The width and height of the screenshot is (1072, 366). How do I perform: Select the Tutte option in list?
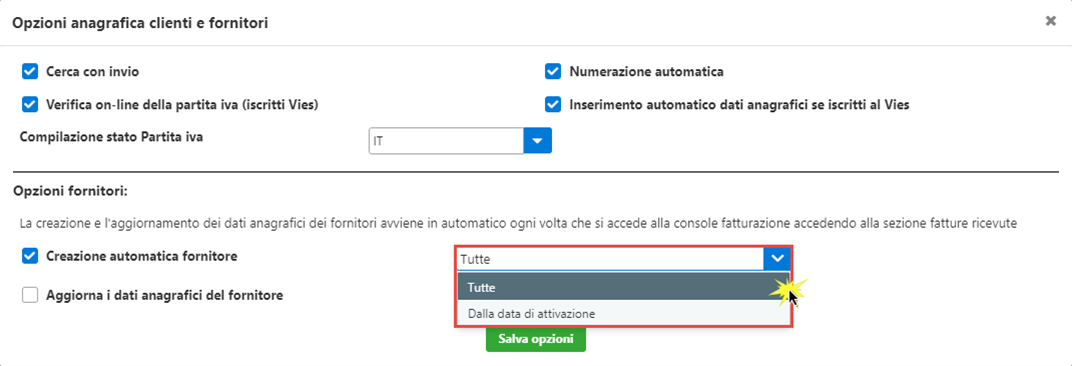(x=623, y=288)
